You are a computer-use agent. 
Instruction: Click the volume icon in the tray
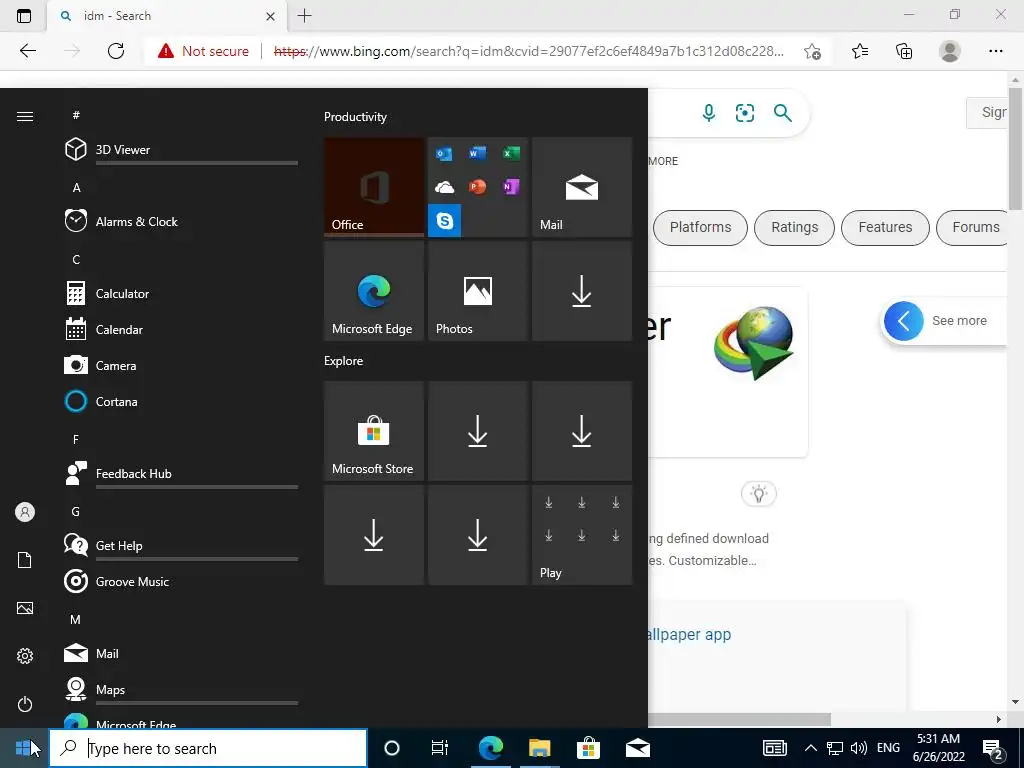(x=859, y=748)
